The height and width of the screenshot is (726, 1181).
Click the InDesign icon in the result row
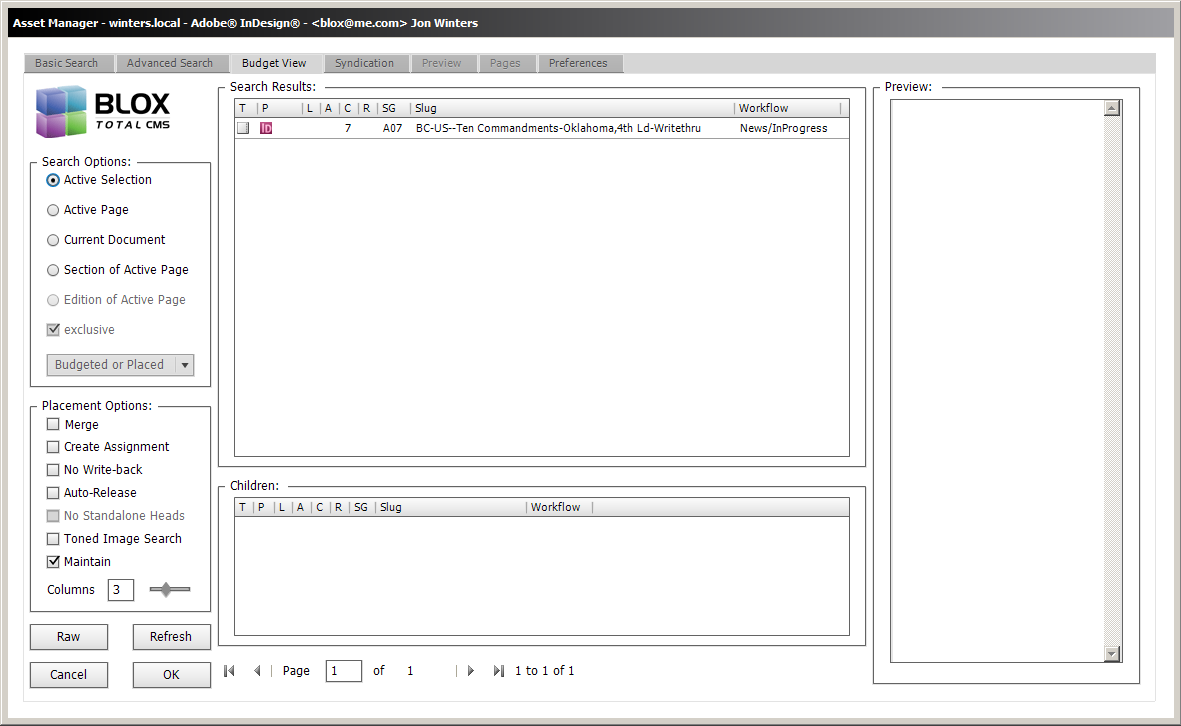(266, 128)
